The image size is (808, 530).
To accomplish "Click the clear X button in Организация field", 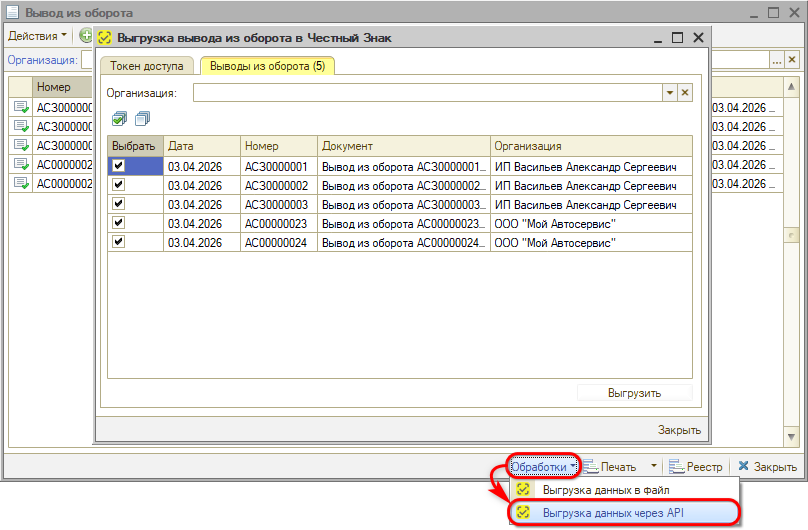I will point(685,93).
